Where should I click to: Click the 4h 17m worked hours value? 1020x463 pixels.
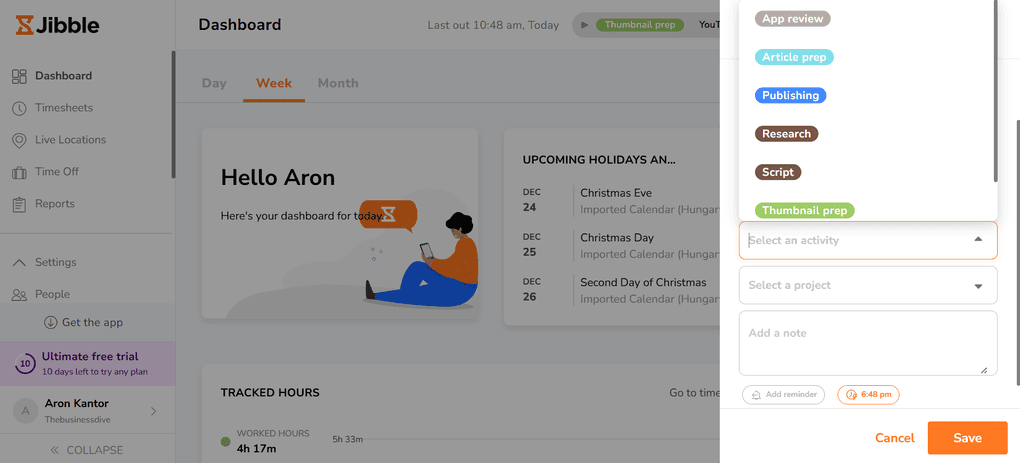(x=256, y=449)
